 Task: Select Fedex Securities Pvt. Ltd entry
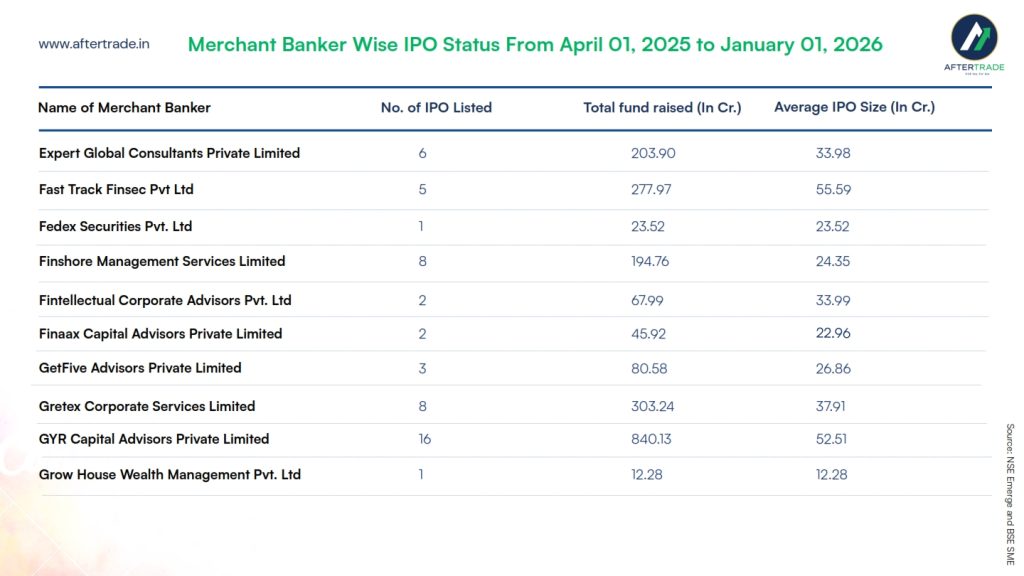(115, 226)
